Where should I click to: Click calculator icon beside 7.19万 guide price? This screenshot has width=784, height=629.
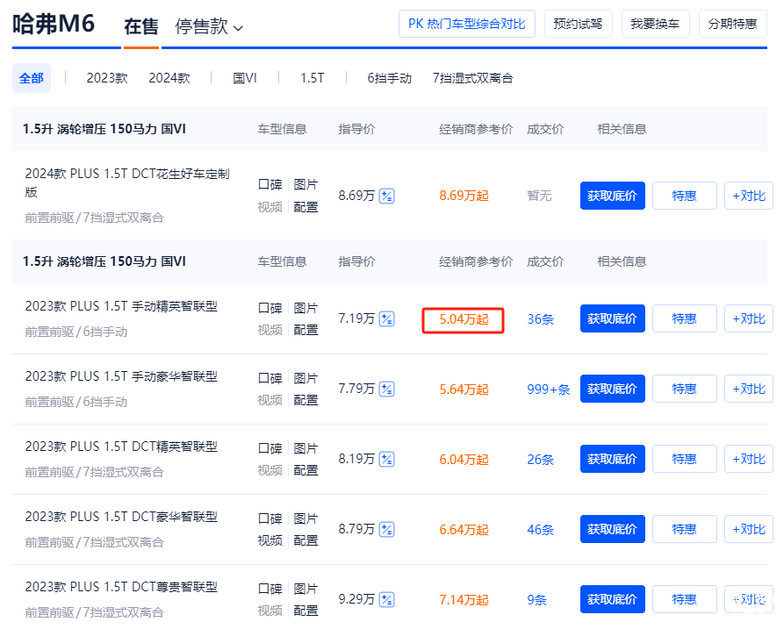point(387,319)
